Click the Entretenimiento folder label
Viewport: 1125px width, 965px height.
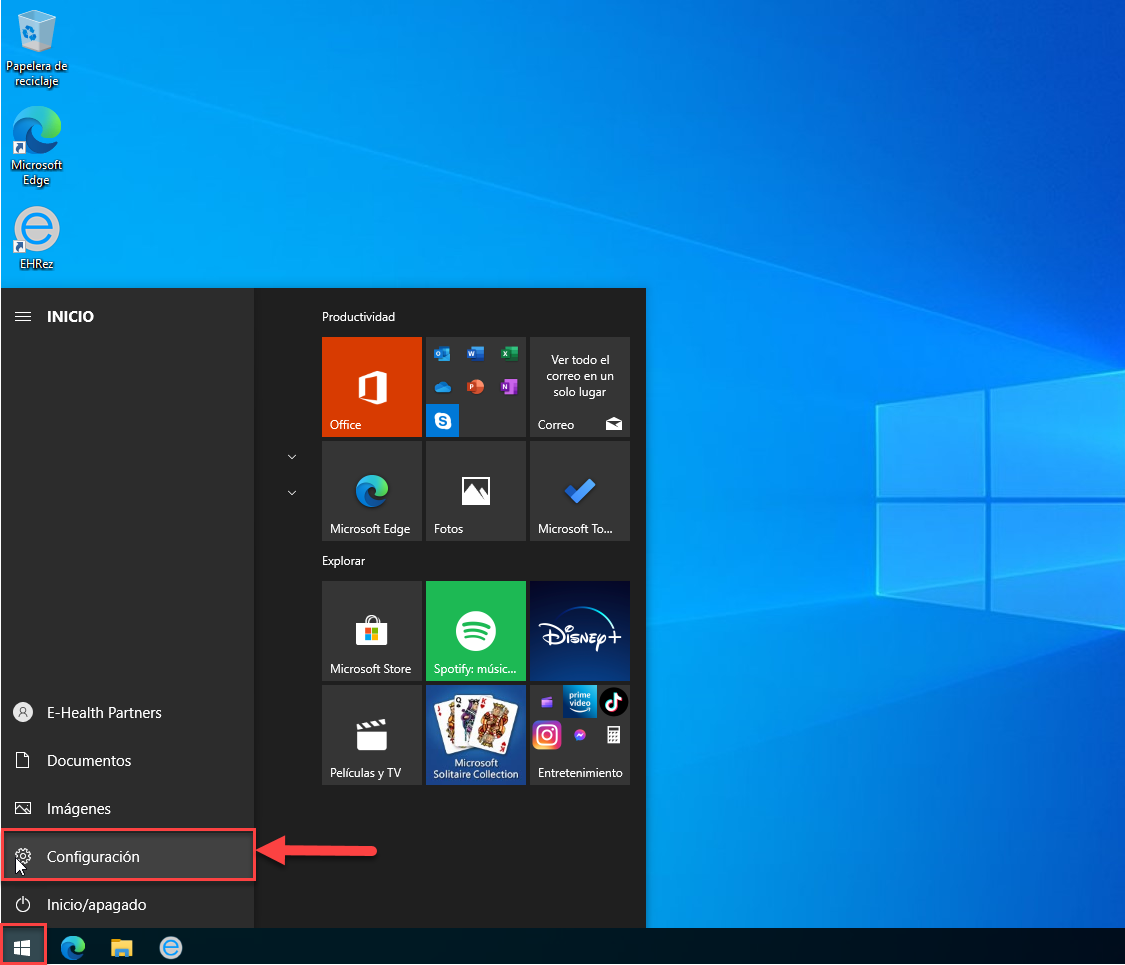pos(580,773)
